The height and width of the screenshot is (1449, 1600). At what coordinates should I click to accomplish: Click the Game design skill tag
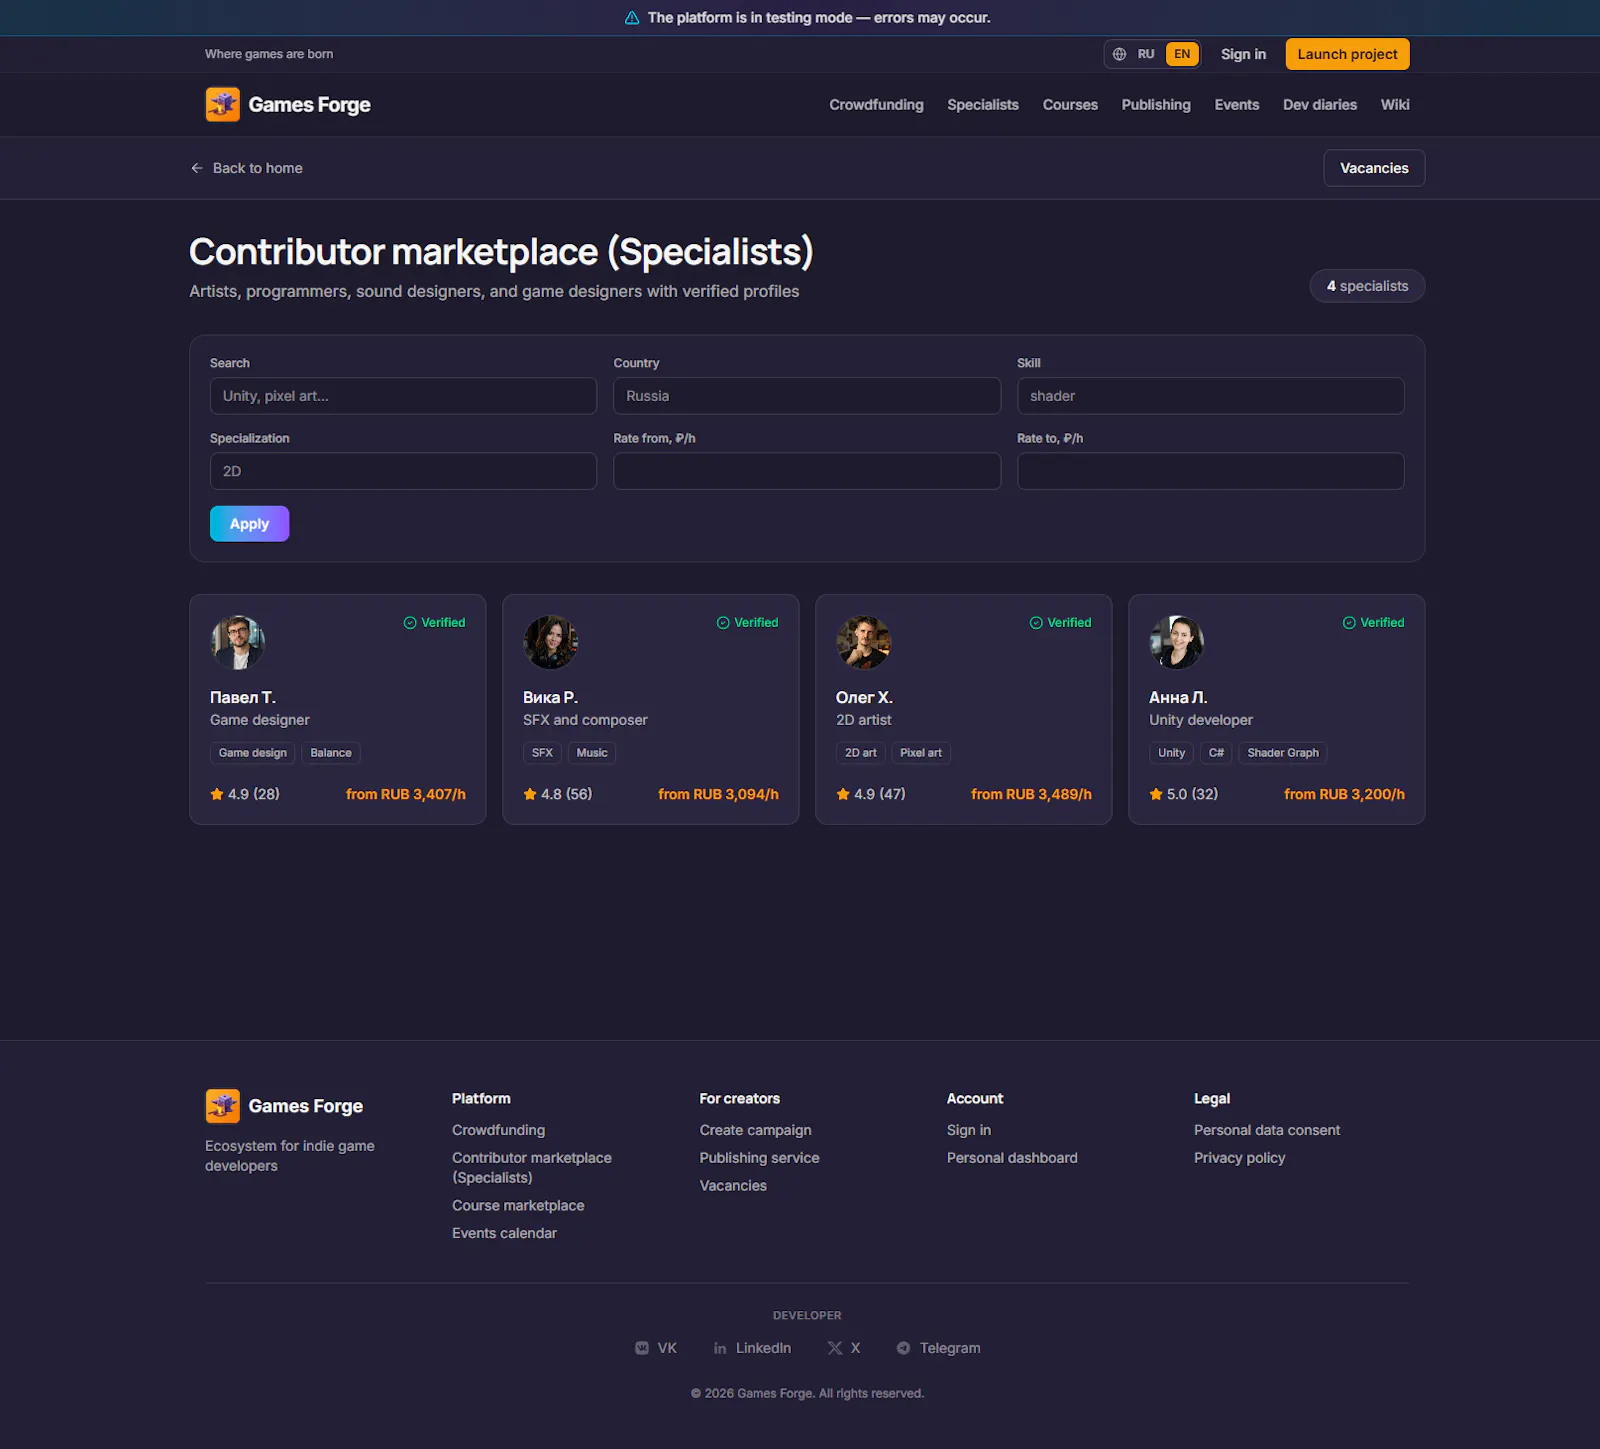(x=252, y=753)
